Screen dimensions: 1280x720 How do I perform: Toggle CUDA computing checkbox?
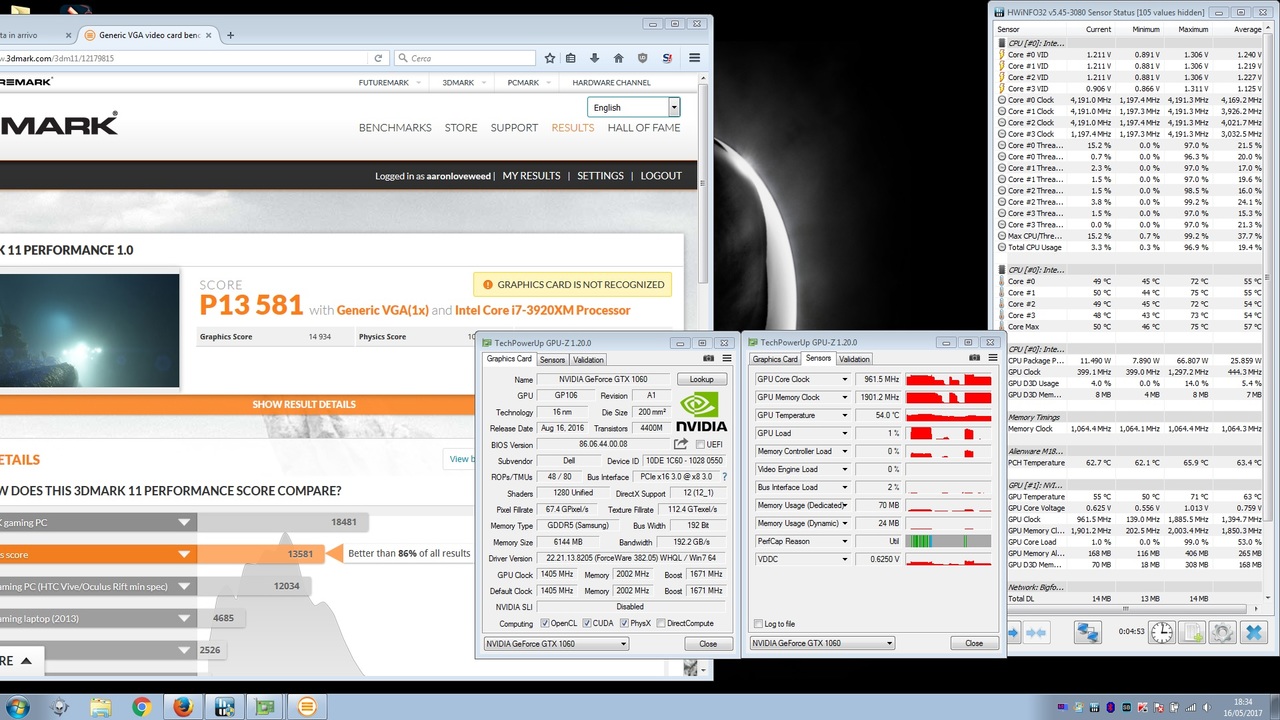pyautogui.click(x=586, y=623)
